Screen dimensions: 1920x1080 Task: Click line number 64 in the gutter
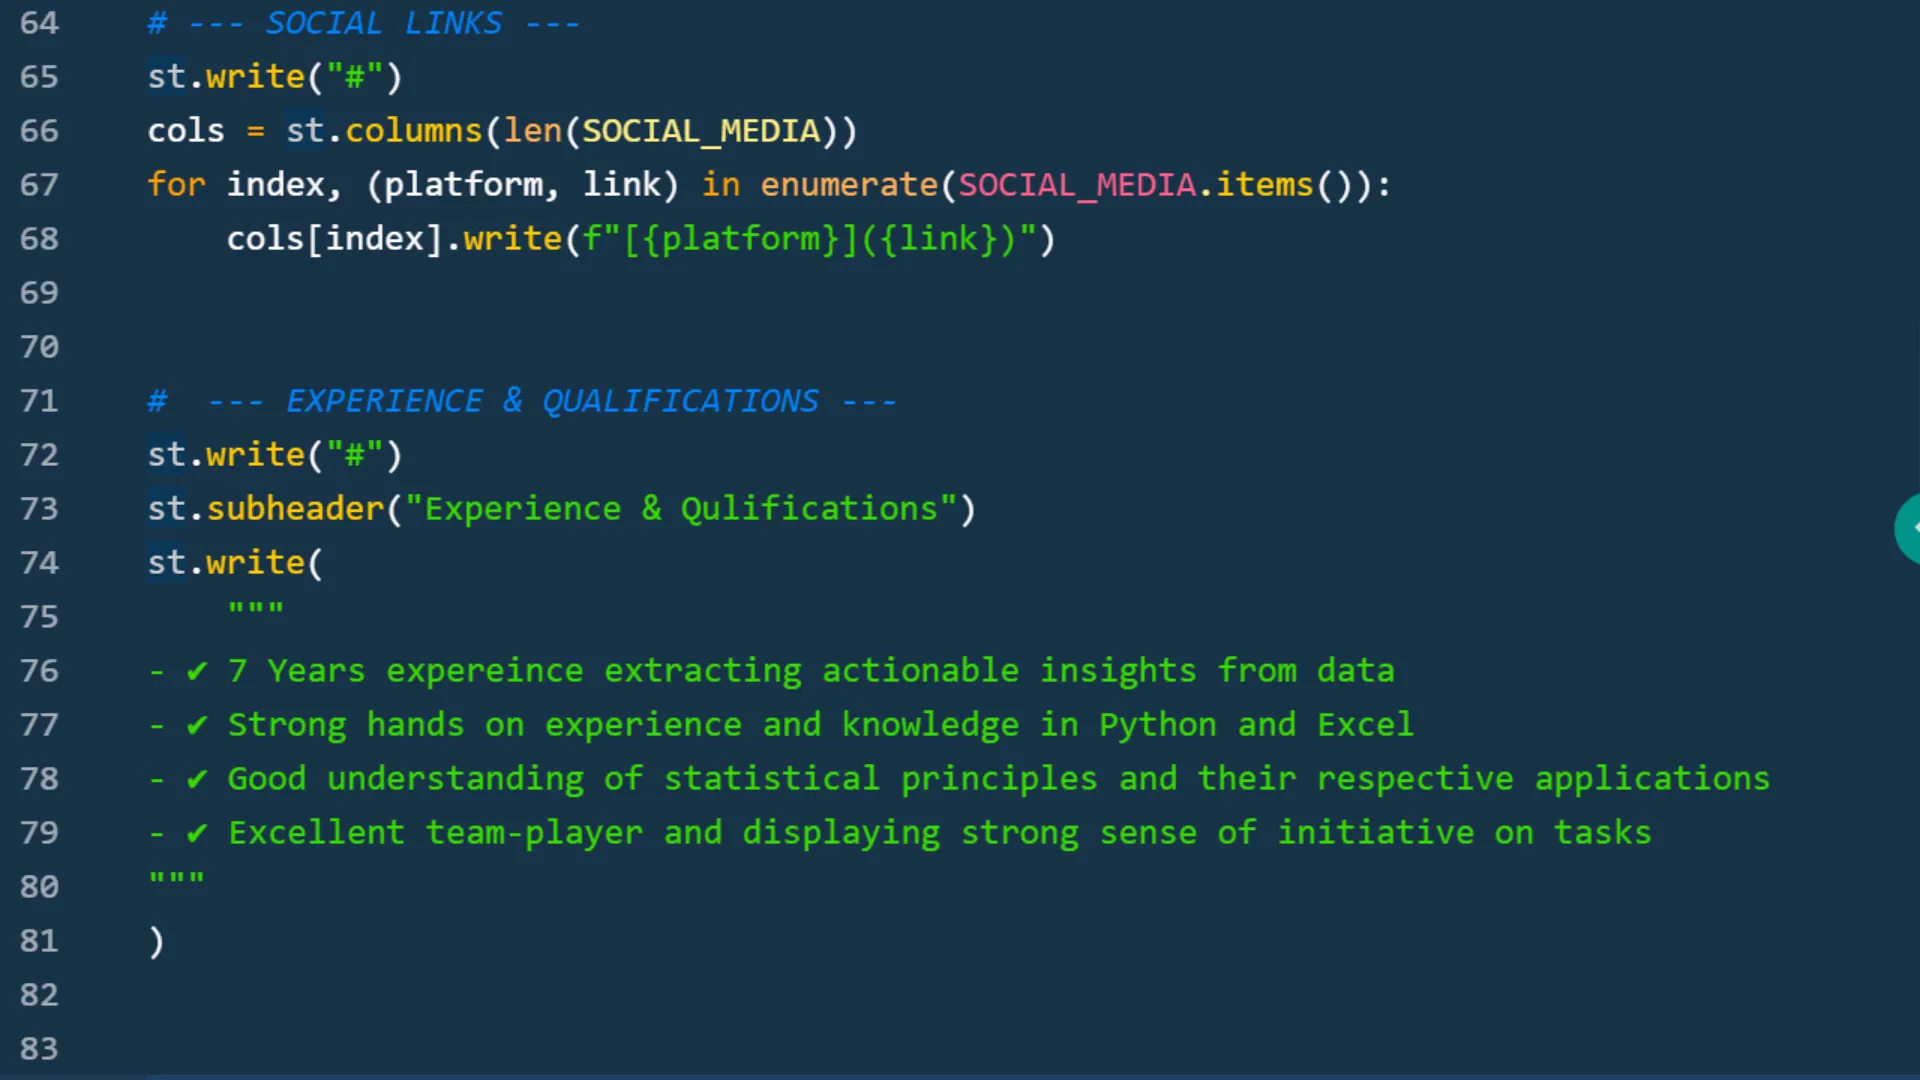click(39, 23)
